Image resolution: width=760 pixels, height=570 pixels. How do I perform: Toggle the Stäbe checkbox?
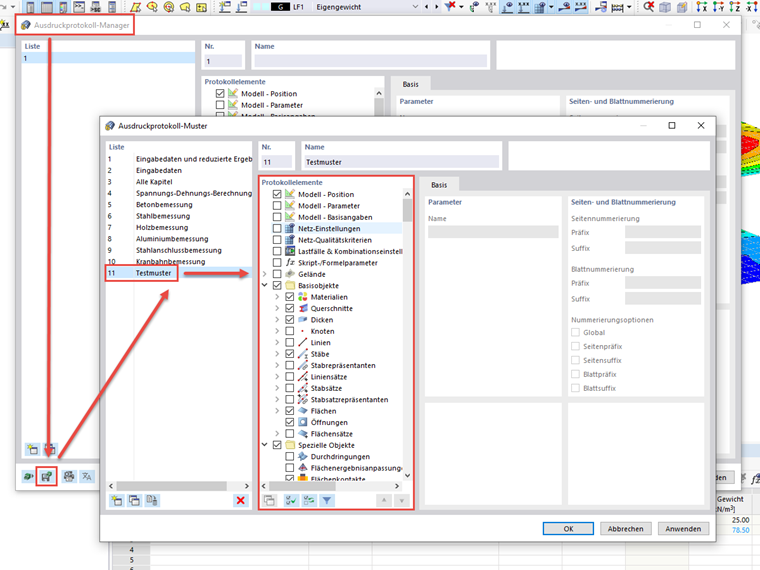click(289, 354)
